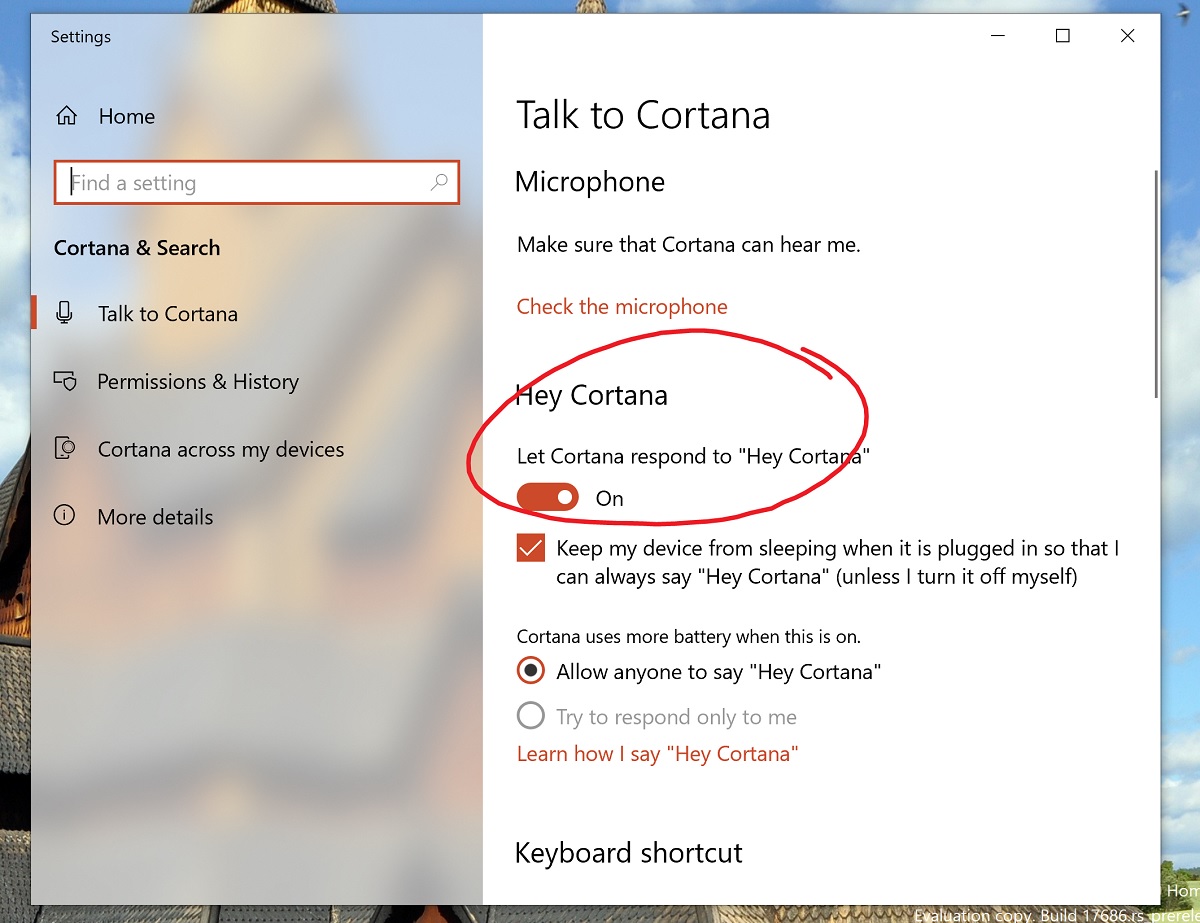Close the Settings window

click(1127, 36)
